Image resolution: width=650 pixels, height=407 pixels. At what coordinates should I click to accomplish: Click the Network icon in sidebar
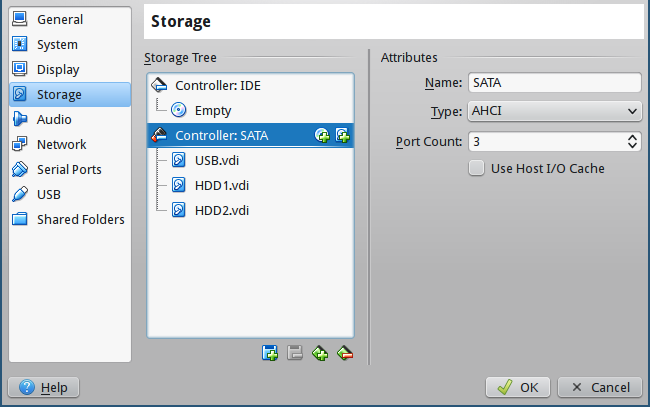(x=19, y=144)
